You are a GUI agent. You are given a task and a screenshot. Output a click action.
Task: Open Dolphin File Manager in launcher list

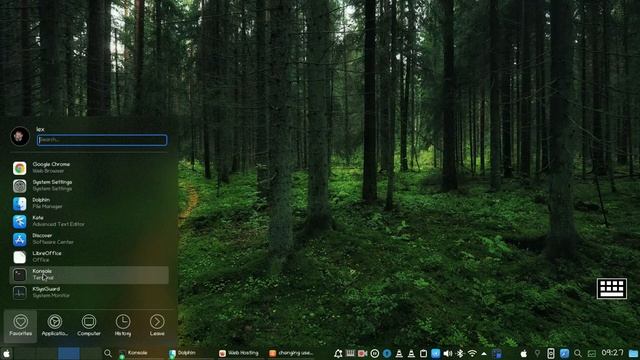[x=89, y=203]
